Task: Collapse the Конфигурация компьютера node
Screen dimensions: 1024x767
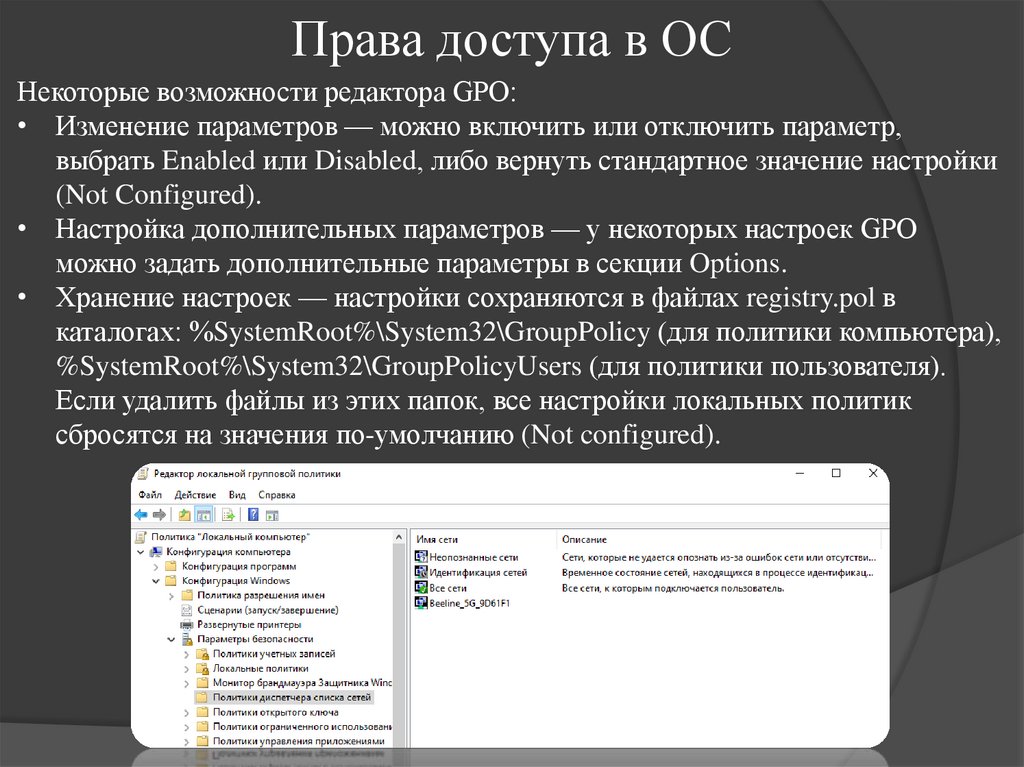Action: (139, 552)
